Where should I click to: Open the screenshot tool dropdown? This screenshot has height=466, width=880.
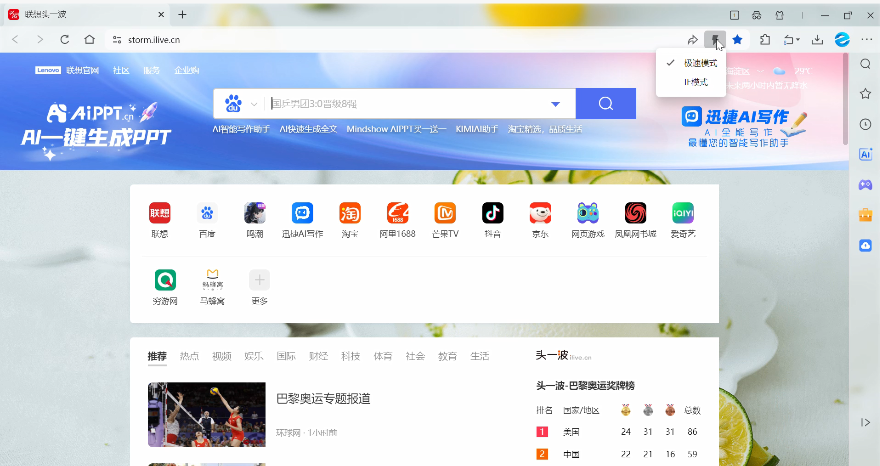(x=792, y=40)
